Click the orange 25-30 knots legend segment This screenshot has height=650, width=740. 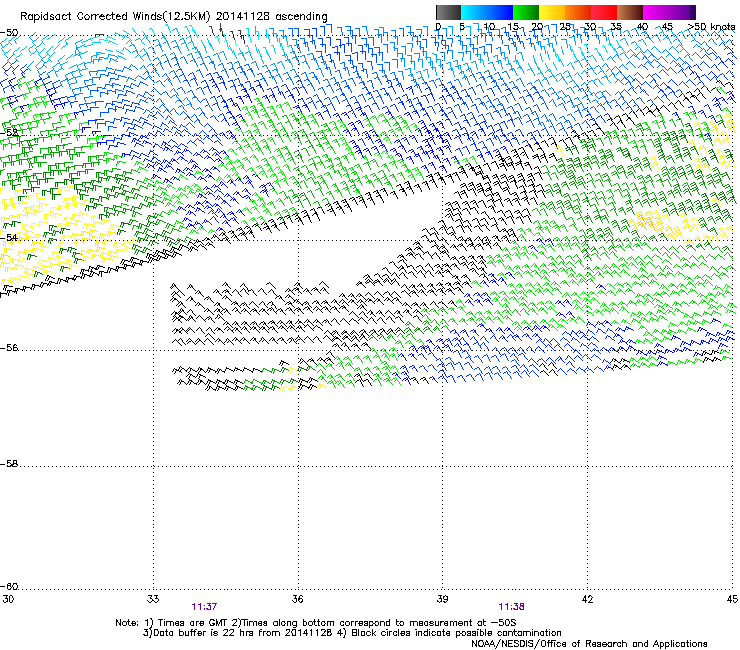578,12
